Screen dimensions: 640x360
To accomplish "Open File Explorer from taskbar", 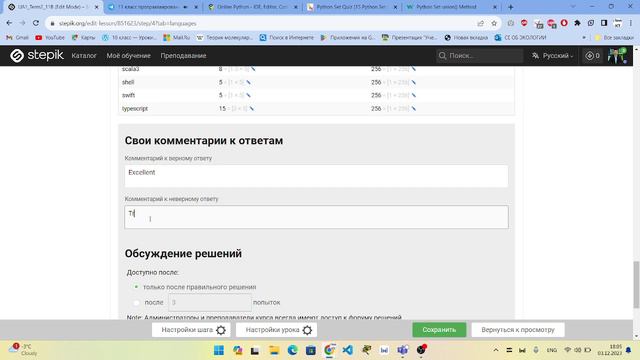I will 274,350.
